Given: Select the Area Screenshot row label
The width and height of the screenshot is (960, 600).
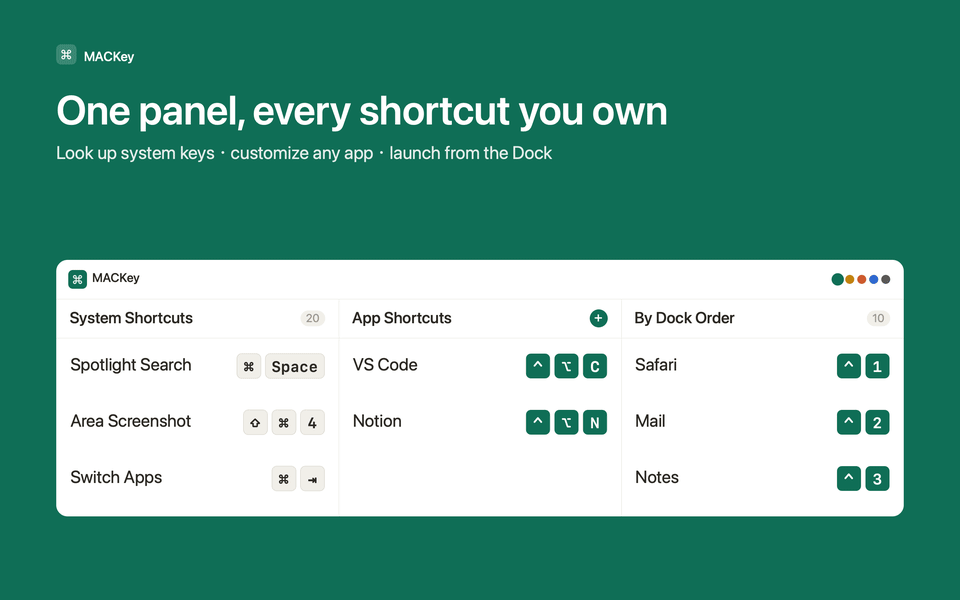Looking at the screenshot, I should coord(130,421).
